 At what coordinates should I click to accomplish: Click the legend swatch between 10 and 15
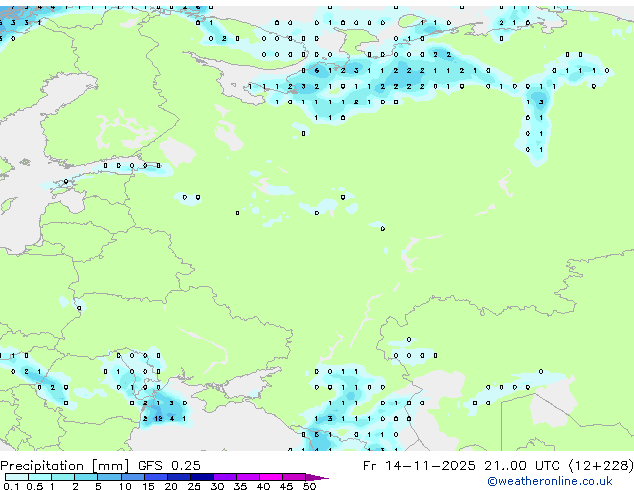click(x=132, y=477)
